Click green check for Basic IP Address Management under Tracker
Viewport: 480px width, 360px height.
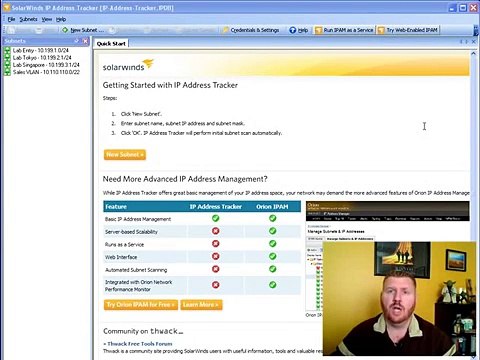(216, 218)
